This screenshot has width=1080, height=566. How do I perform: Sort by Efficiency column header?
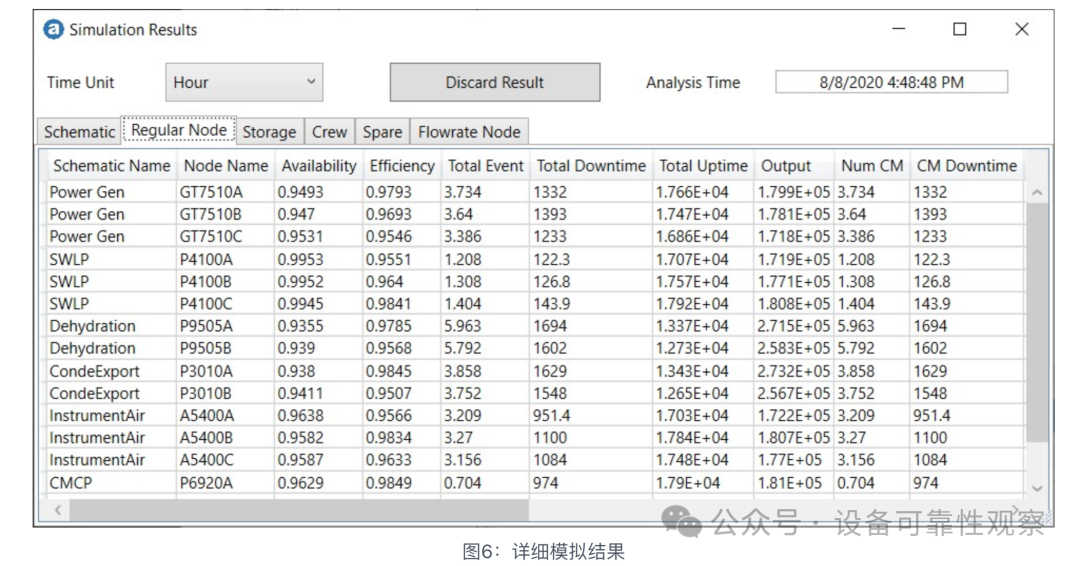(402, 166)
